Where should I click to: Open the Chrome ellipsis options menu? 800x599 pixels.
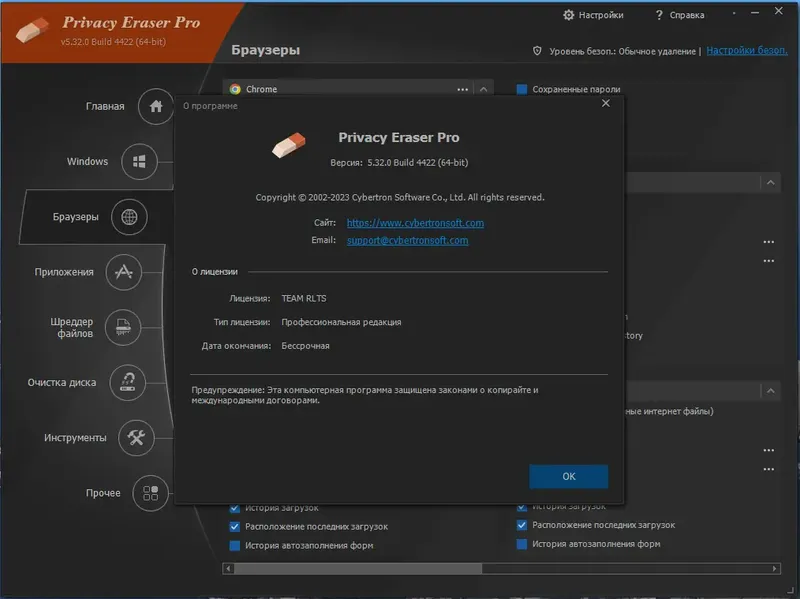[461, 89]
